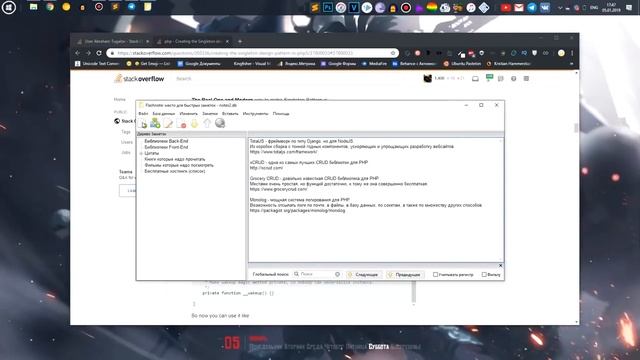The width and height of the screenshot is (640, 360).
Task: Open Stack Overflow user avatar profile
Action: (427, 78)
